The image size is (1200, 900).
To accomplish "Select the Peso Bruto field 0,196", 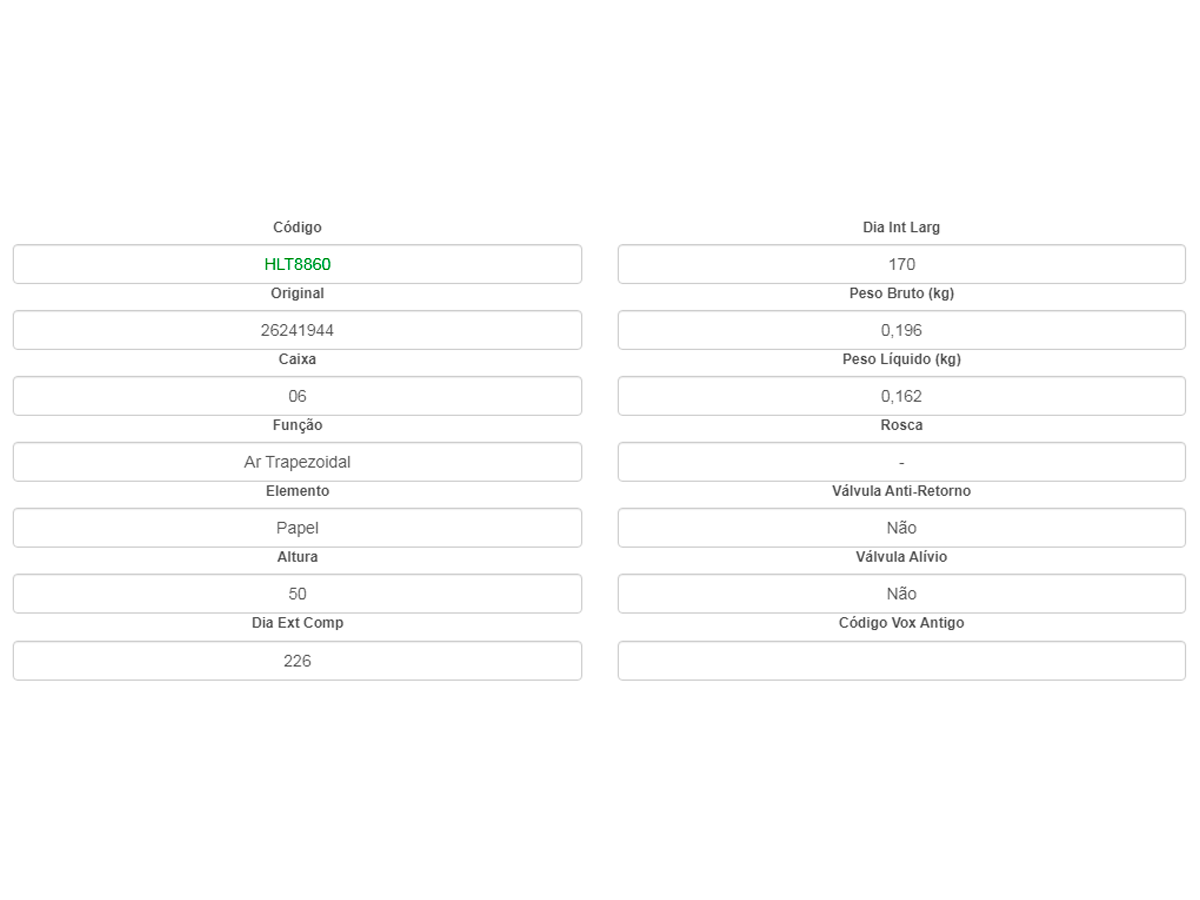I will (901, 330).
